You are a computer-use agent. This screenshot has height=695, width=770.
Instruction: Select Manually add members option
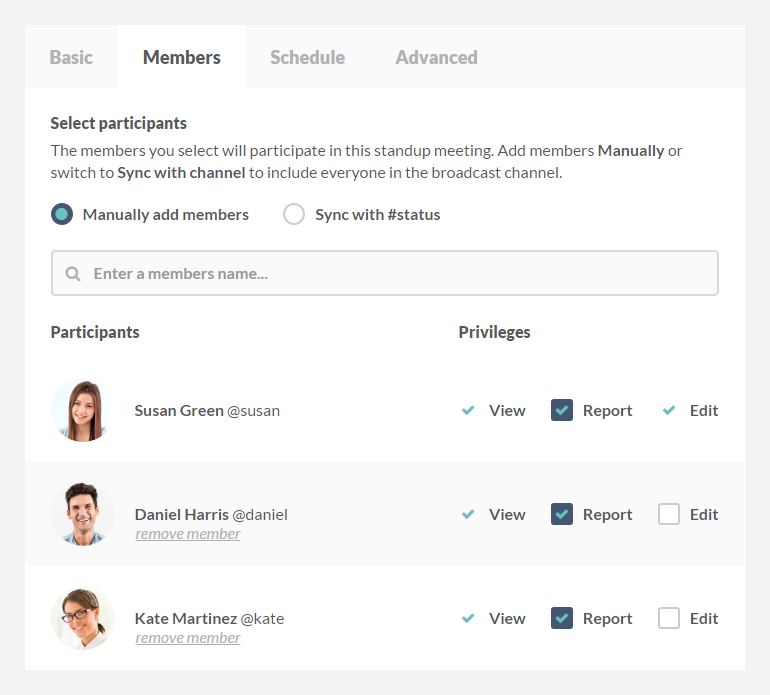(x=62, y=214)
